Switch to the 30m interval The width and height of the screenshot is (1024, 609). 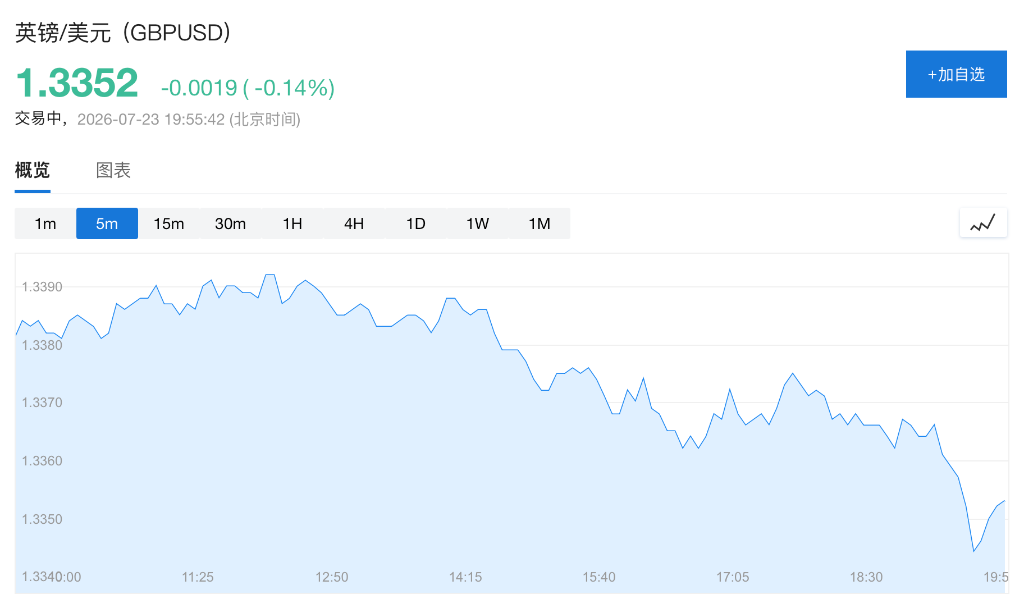click(231, 223)
